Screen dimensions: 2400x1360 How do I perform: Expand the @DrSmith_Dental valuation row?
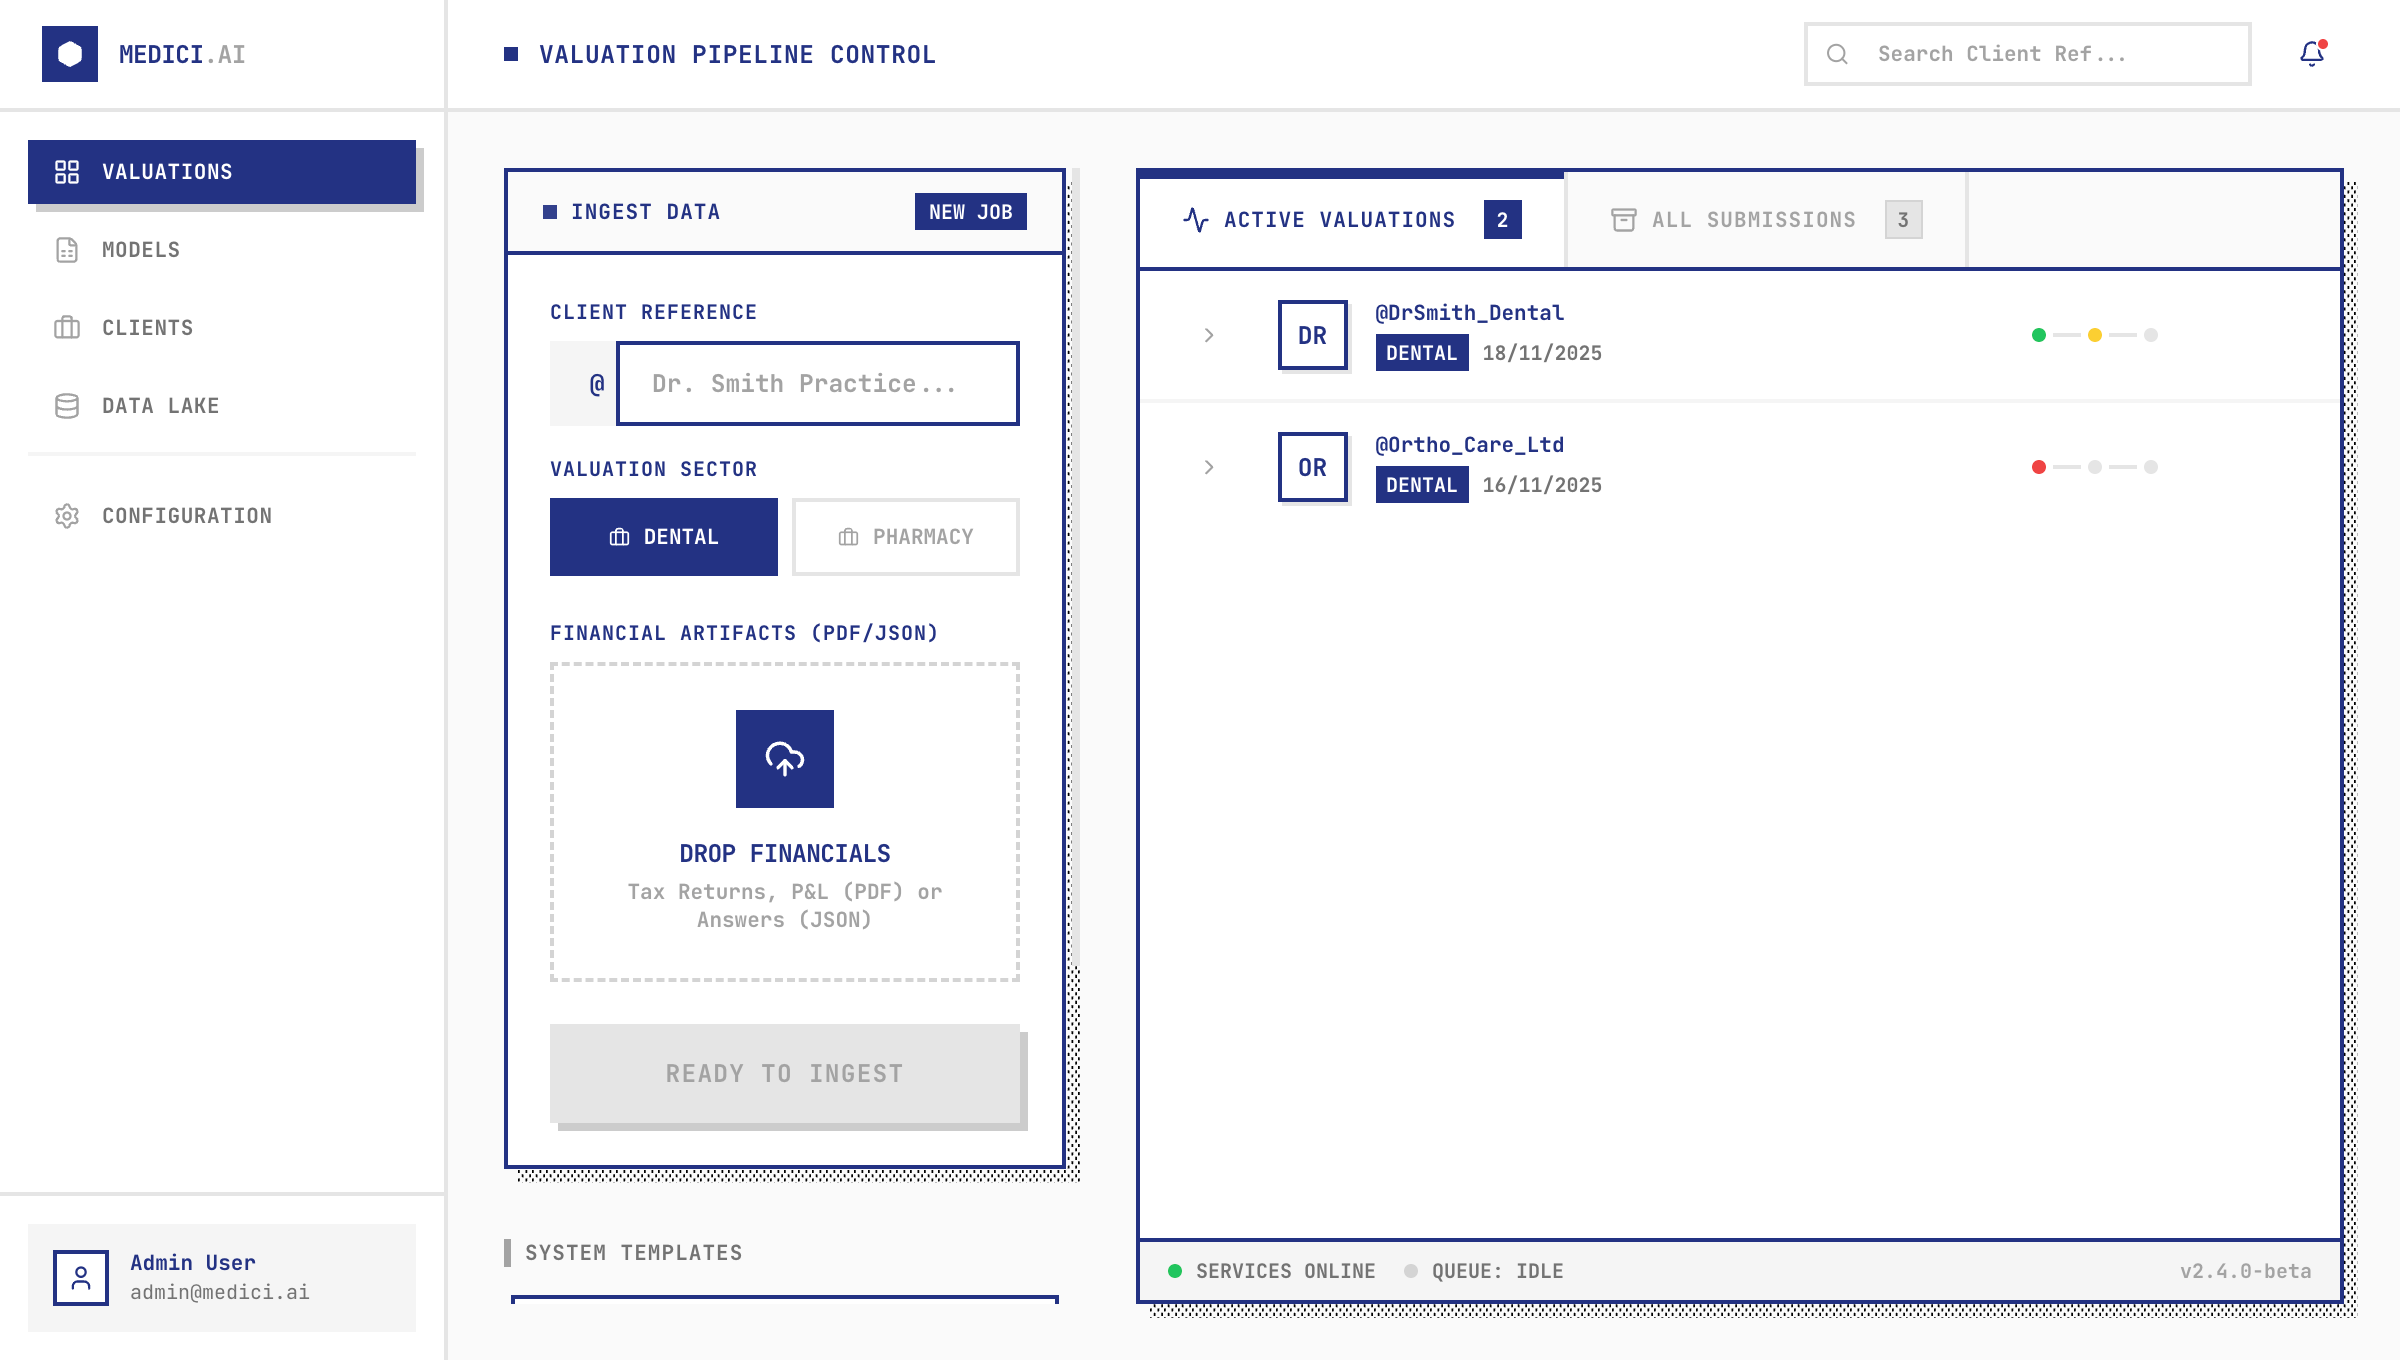(x=1209, y=335)
